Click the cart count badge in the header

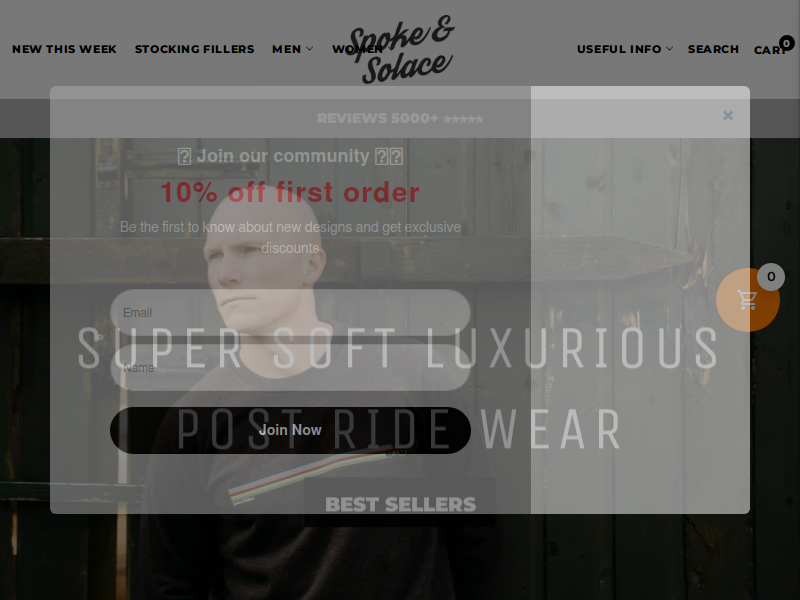(786, 43)
